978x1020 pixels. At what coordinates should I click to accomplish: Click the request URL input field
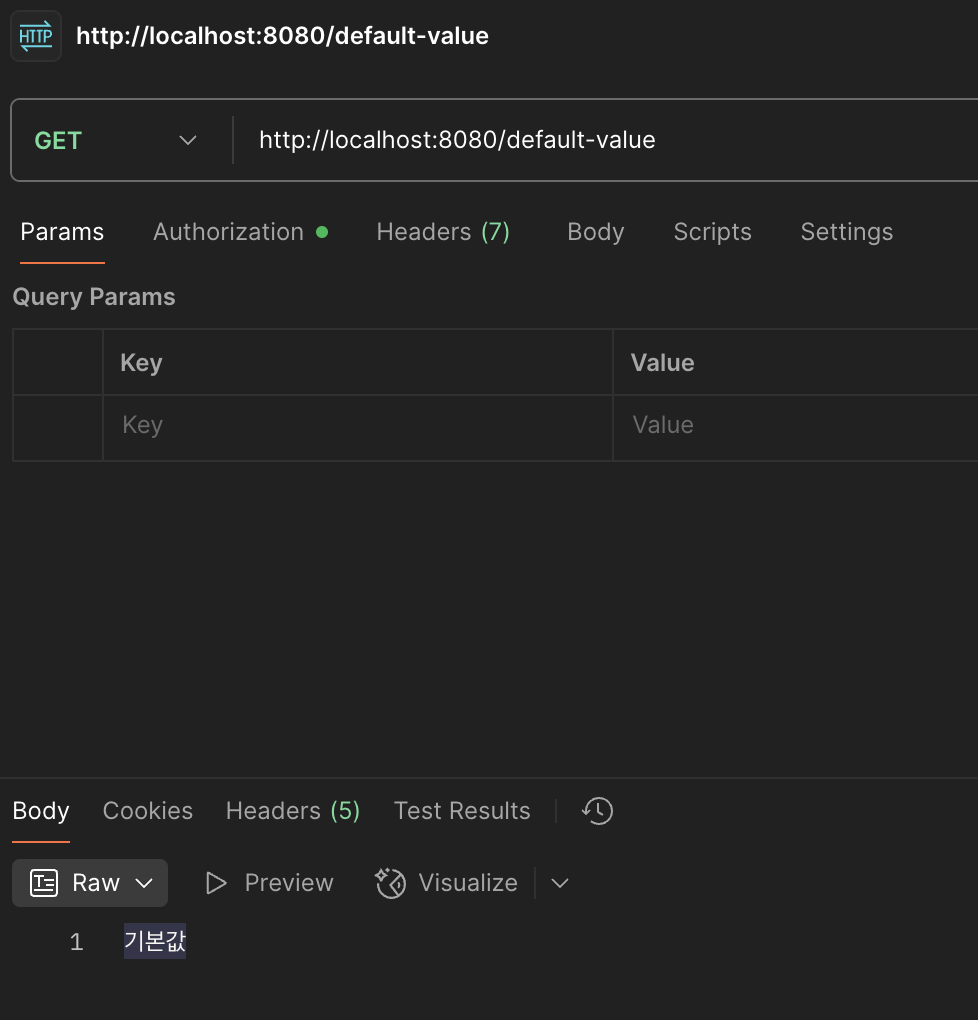[600, 140]
